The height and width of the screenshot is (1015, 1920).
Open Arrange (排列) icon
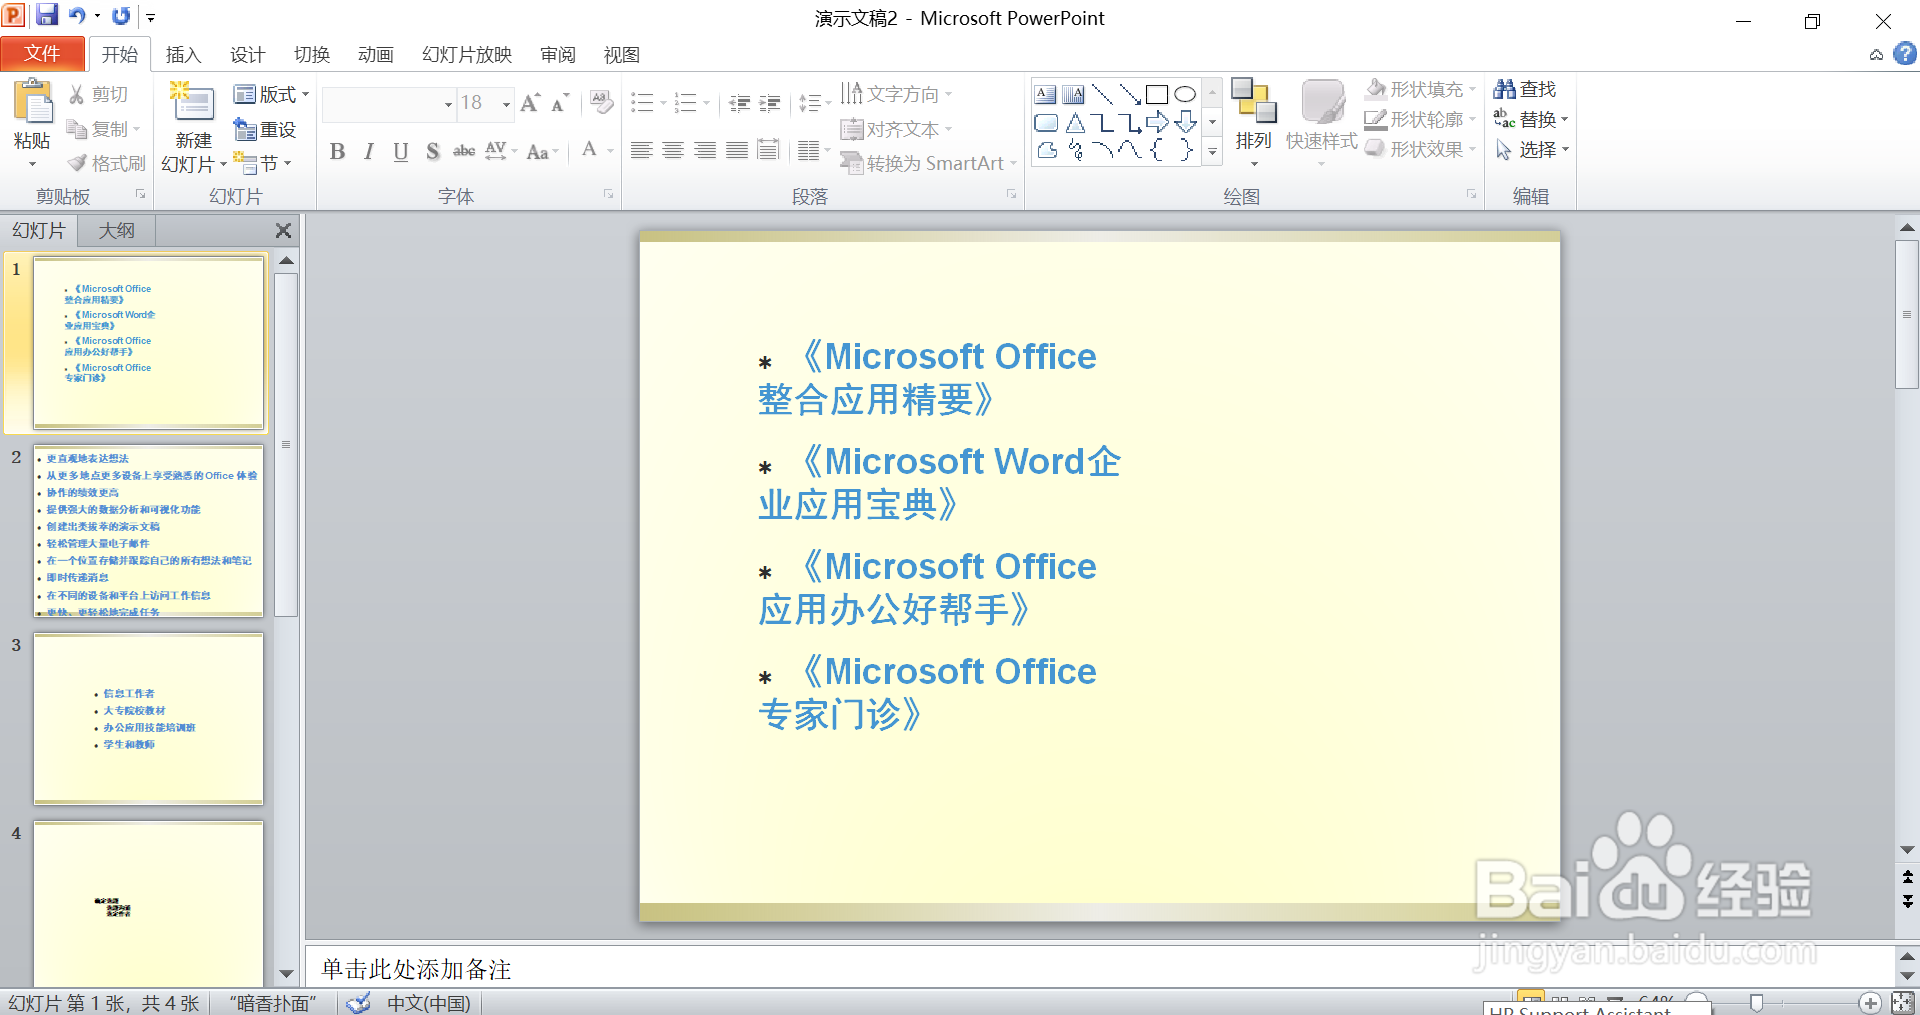pos(1253,101)
